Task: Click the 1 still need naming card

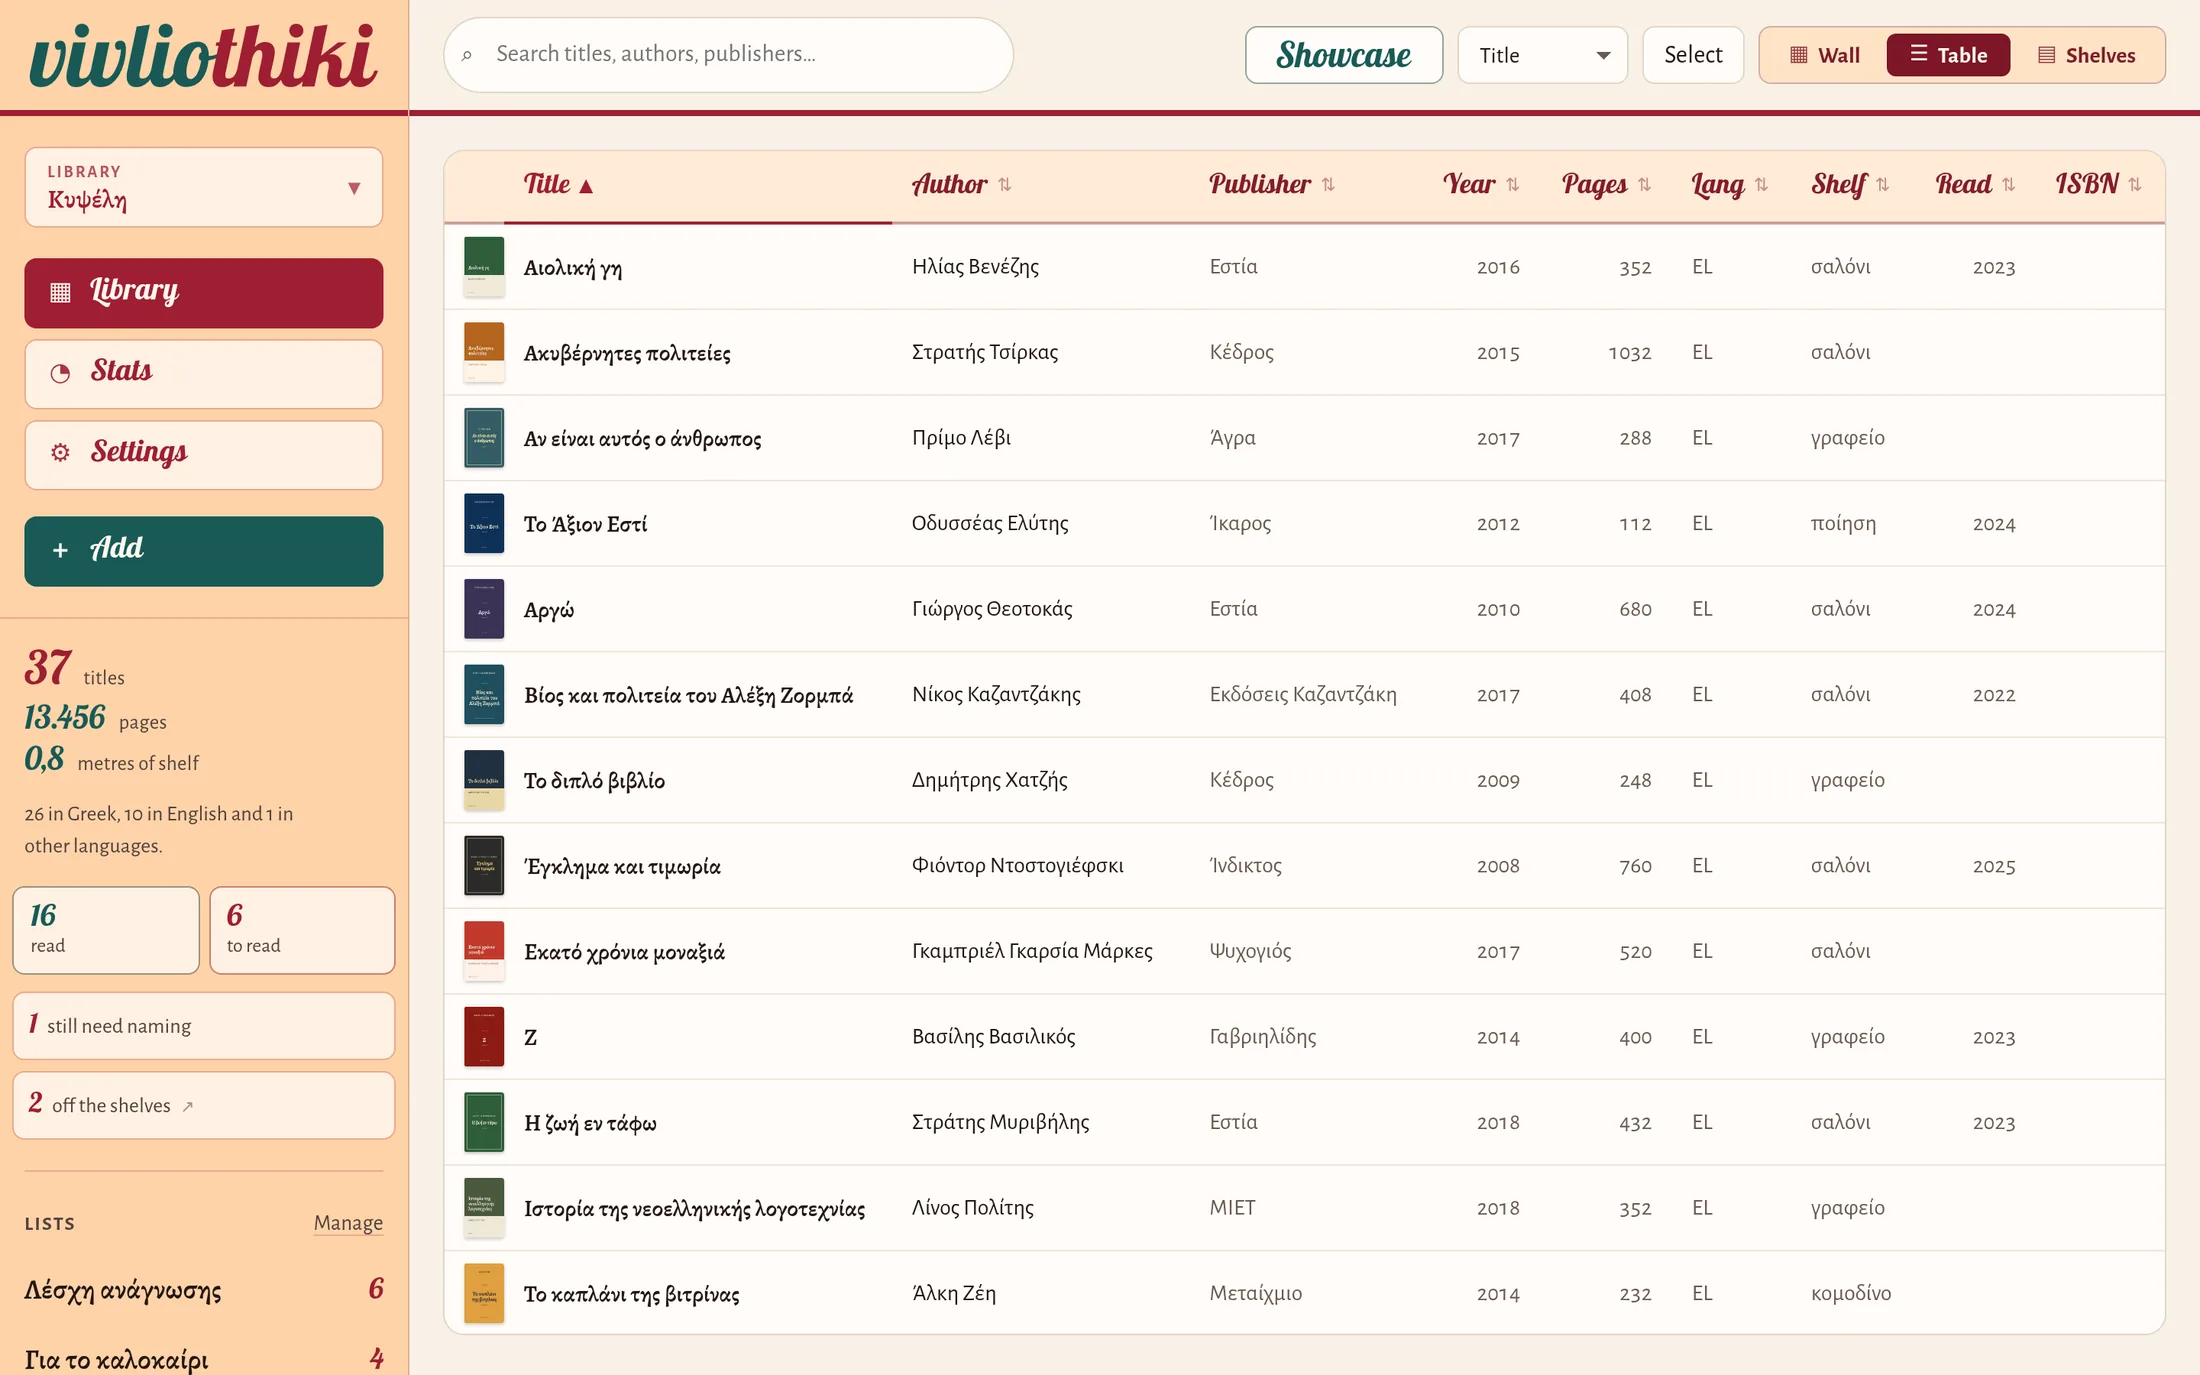Action: click(204, 1026)
